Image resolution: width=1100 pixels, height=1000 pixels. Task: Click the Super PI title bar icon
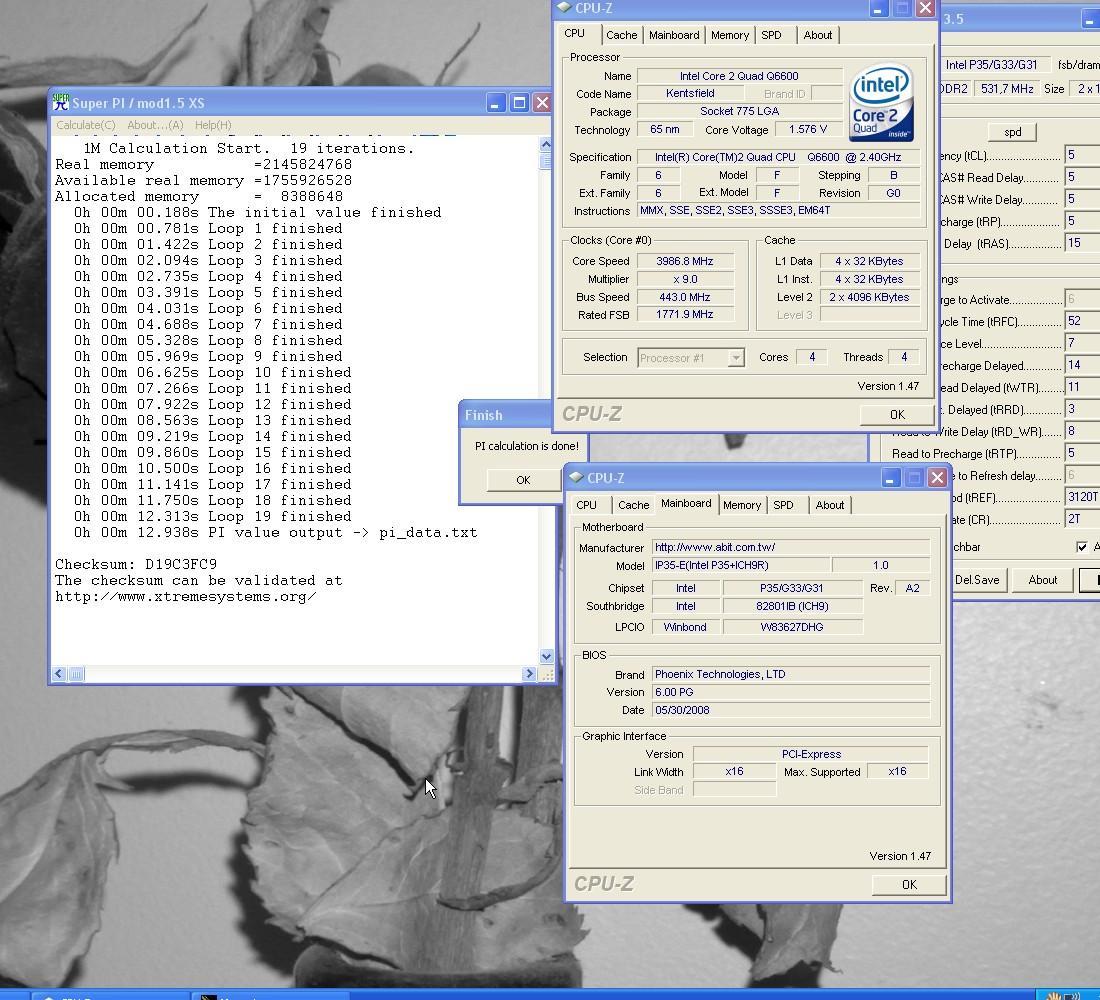pyautogui.click(x=61, y=102)
